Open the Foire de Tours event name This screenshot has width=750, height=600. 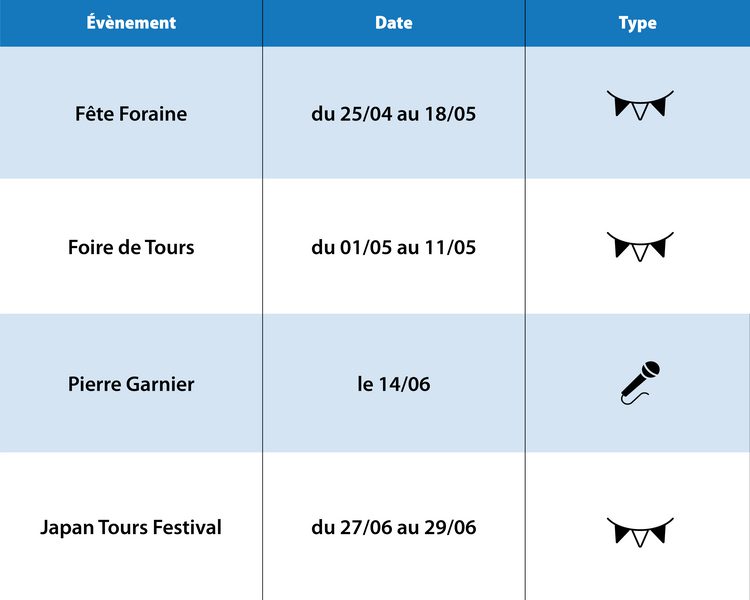131,247
